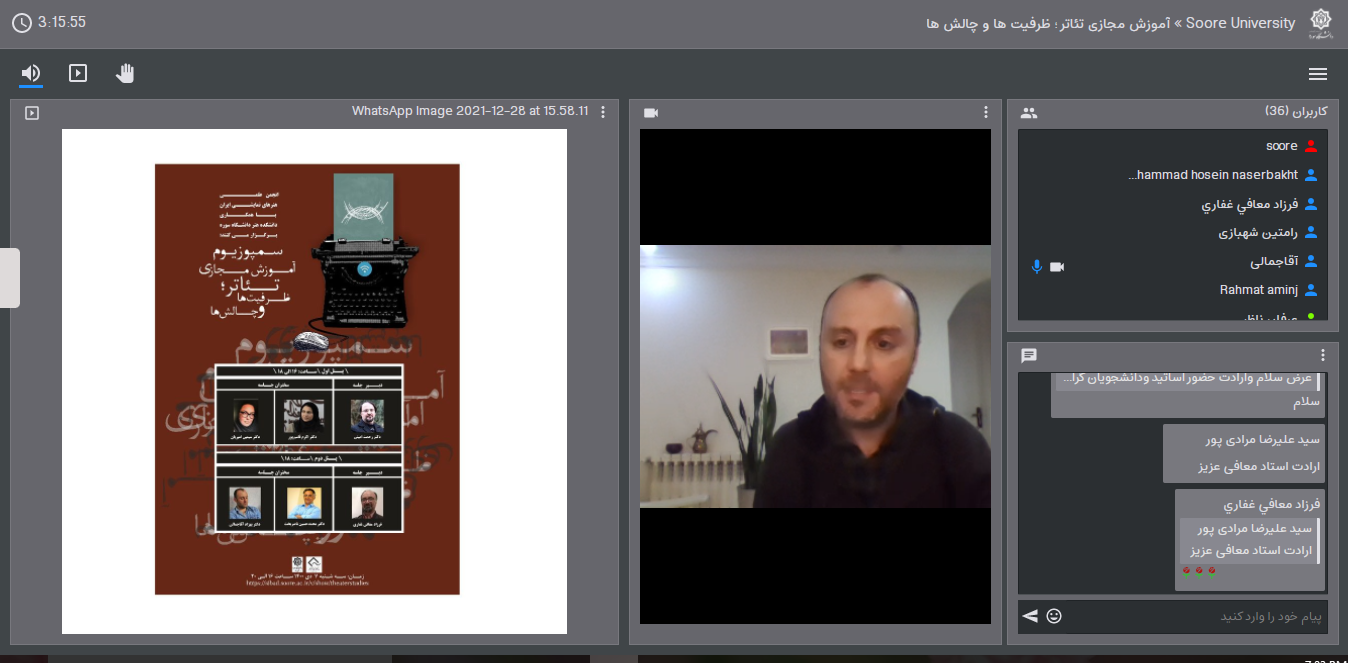1348x663 pixels.
Task: Open the chat panel options menu
Action: pos(1323,355)
